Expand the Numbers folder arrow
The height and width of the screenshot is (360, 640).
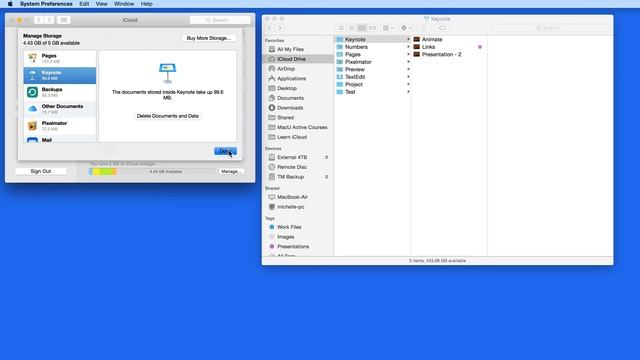click(x=408, y=47)
